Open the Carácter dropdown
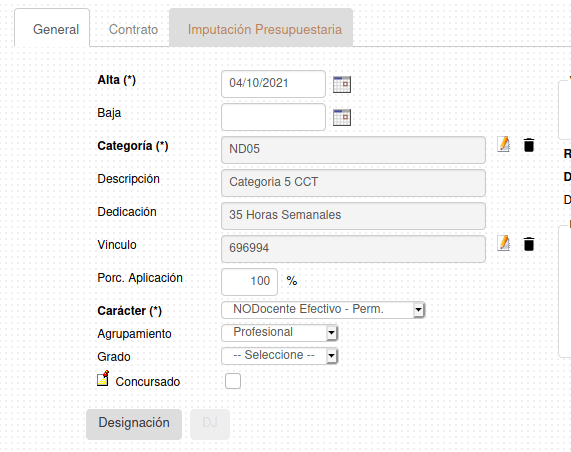This screenshot has width=571, height=452. click(323, 310)
